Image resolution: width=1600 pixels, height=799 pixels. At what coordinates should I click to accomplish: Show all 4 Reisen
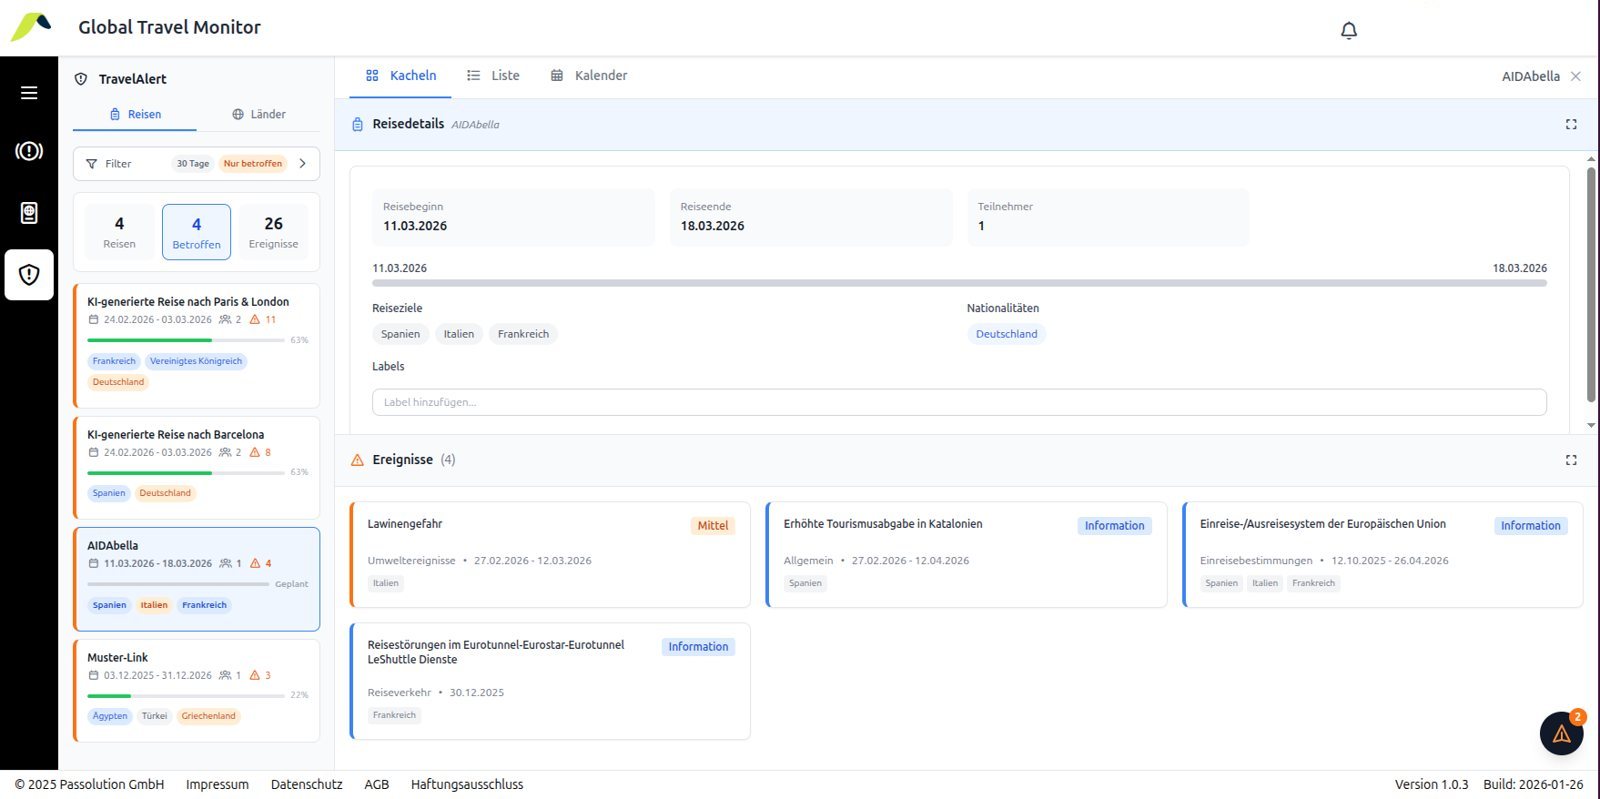tap(119, 232)
